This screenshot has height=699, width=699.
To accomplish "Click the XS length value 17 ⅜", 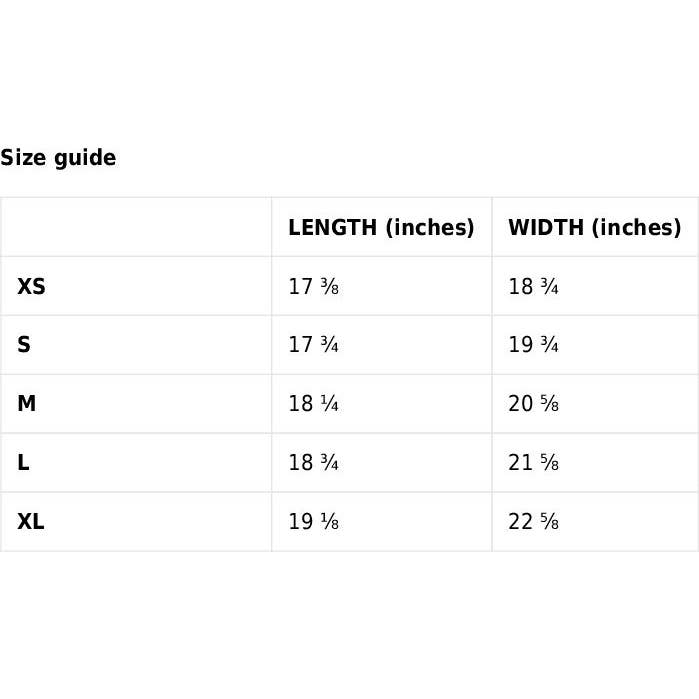I will pos(313,287).
